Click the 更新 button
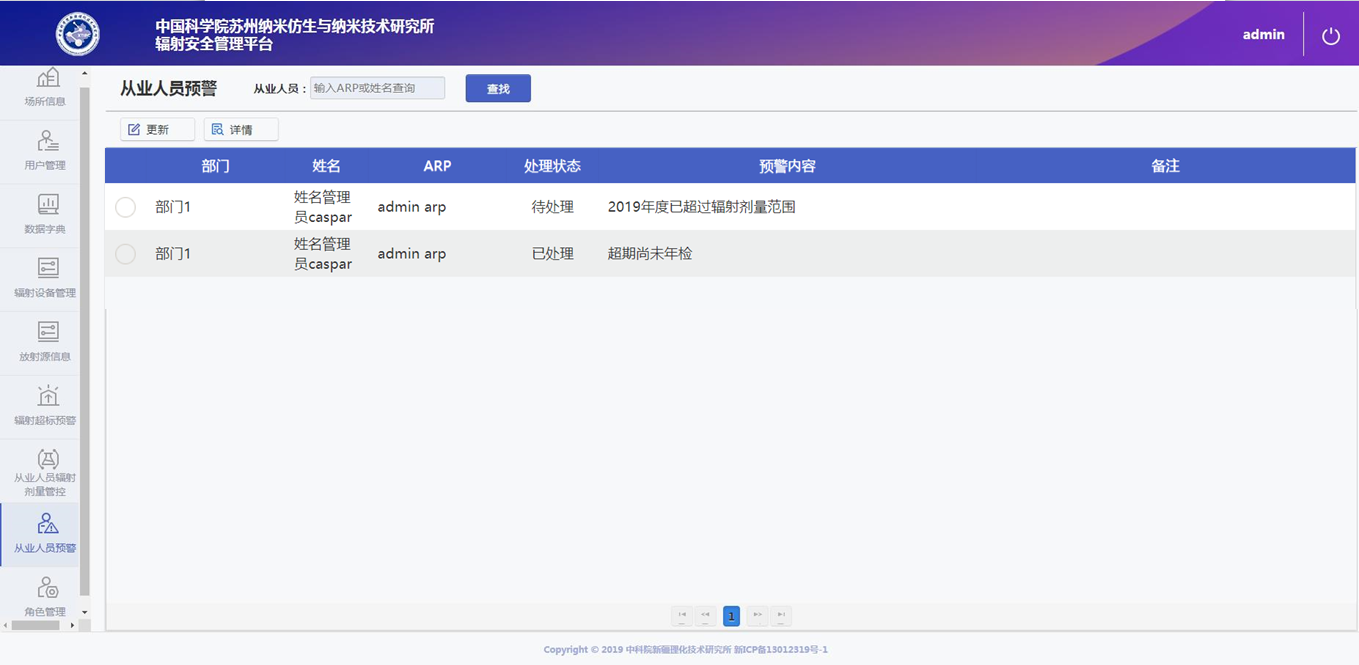 point(157,130)
